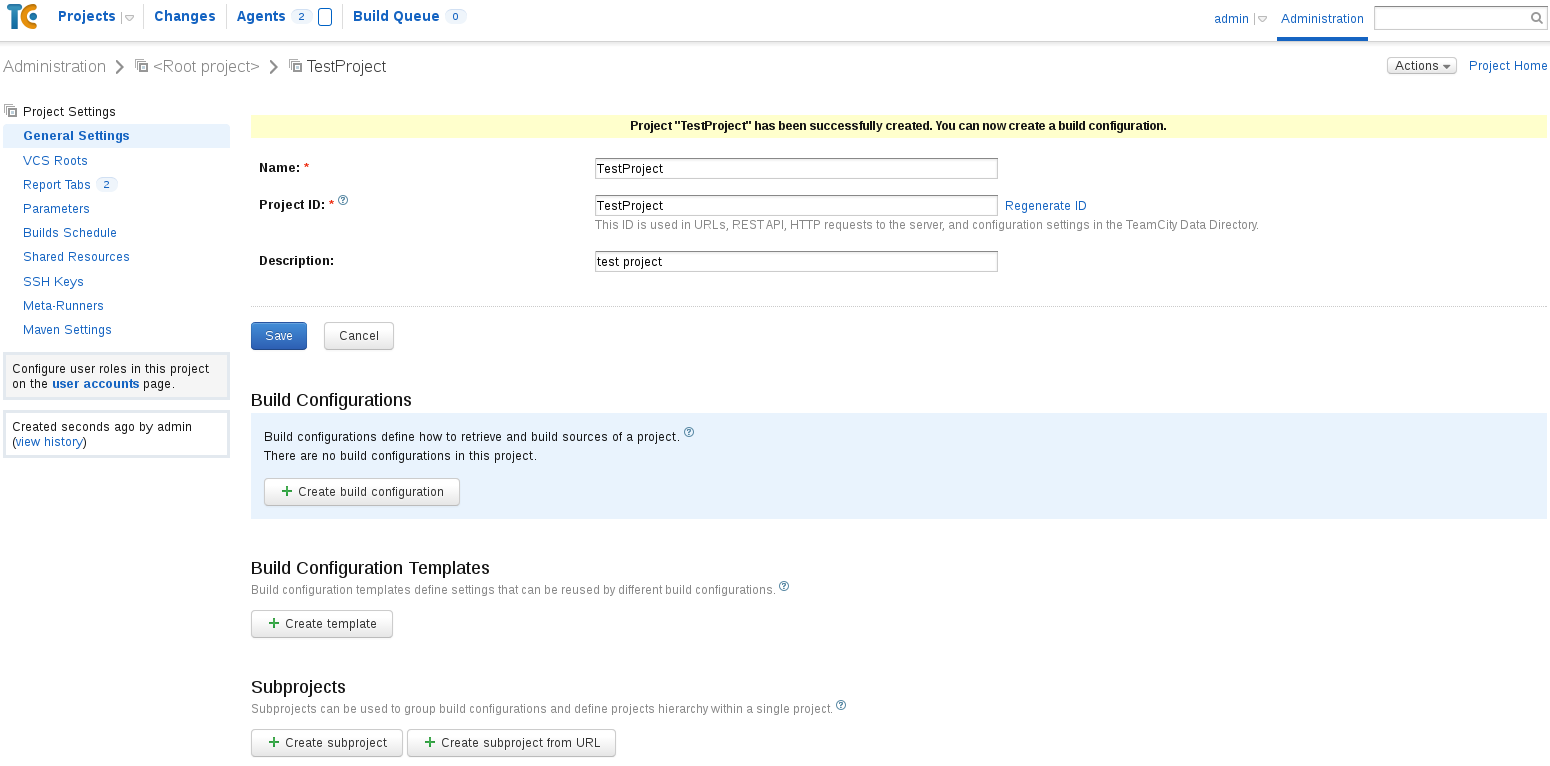The height and width of the screenshot is (766, 1550).
Task: Click the Create subproject from URL button
Action: 511,743
